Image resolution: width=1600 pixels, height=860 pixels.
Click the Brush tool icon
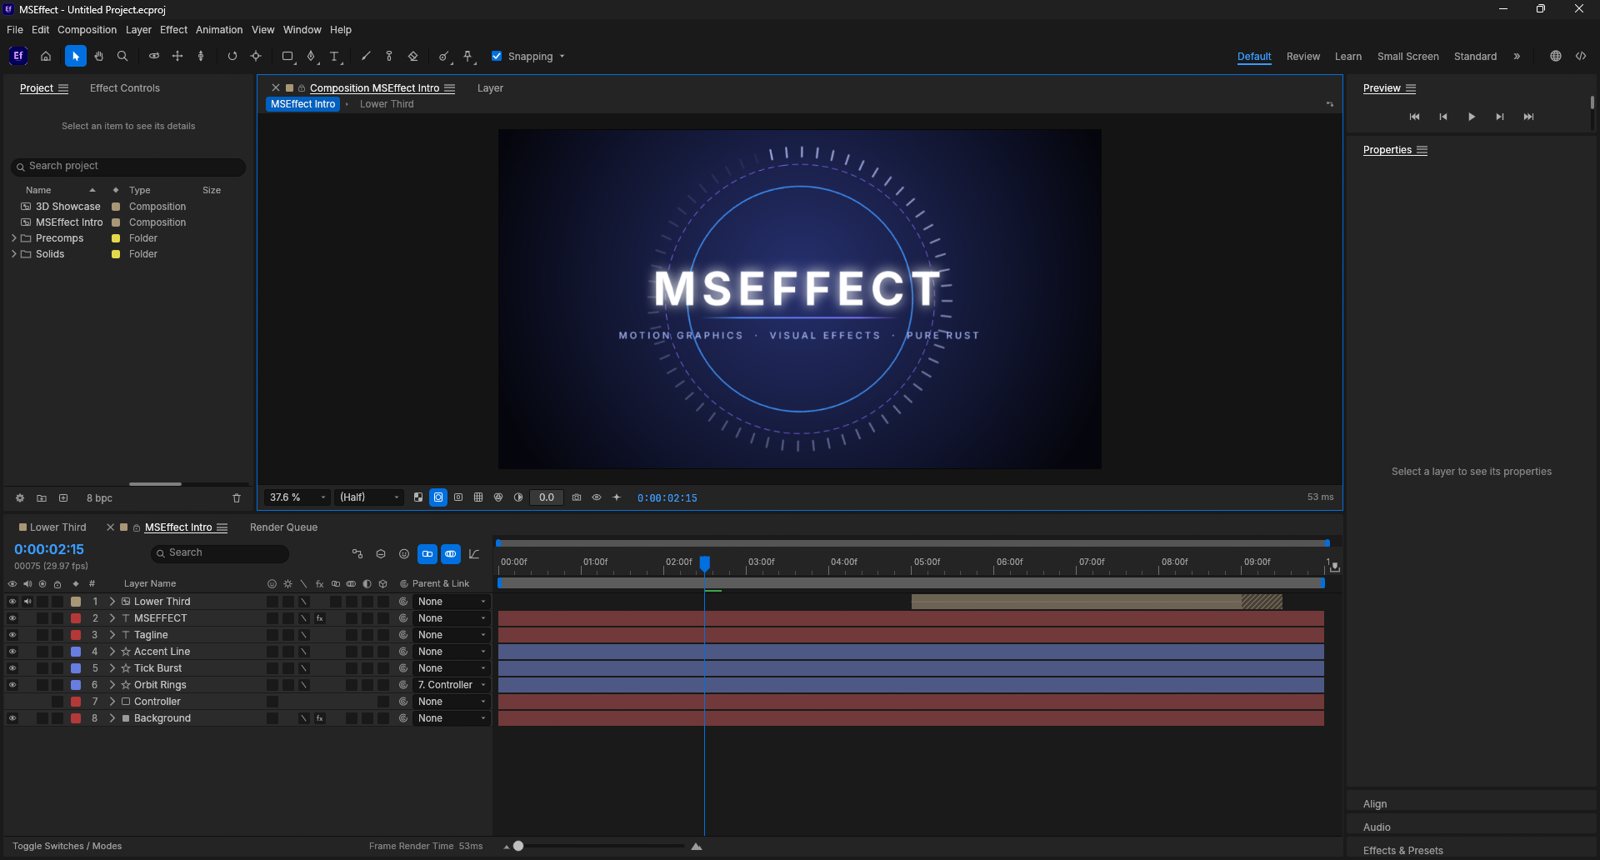click(x=366, y=56)
